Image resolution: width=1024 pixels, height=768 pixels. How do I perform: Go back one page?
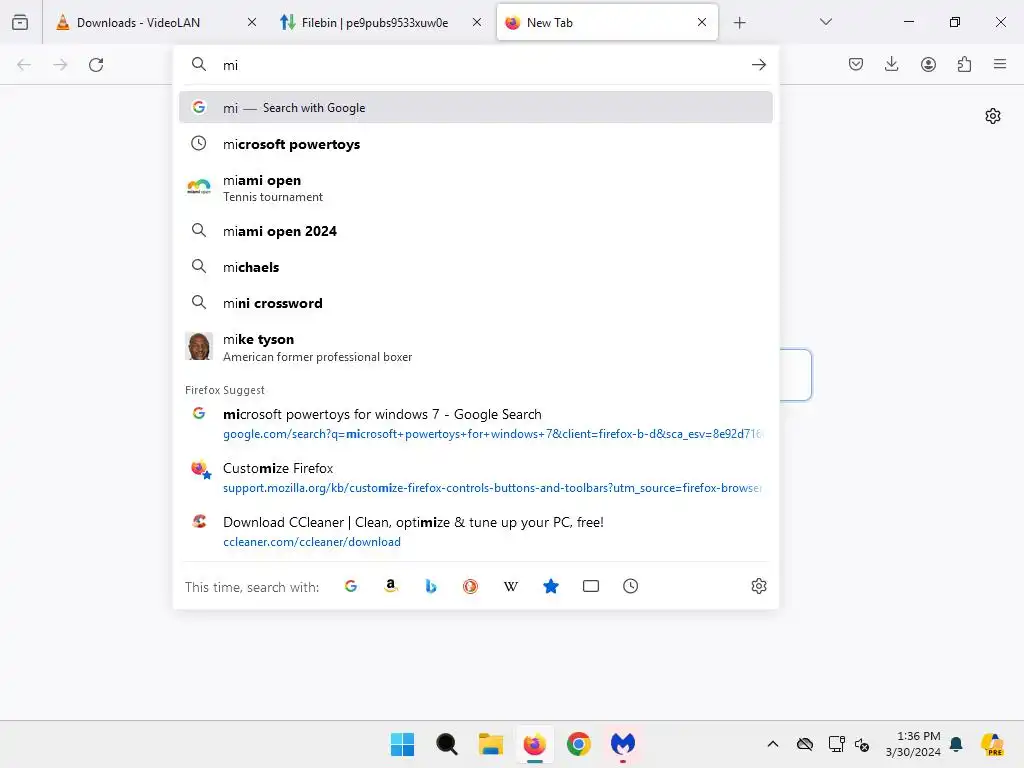tap(24, 65)
